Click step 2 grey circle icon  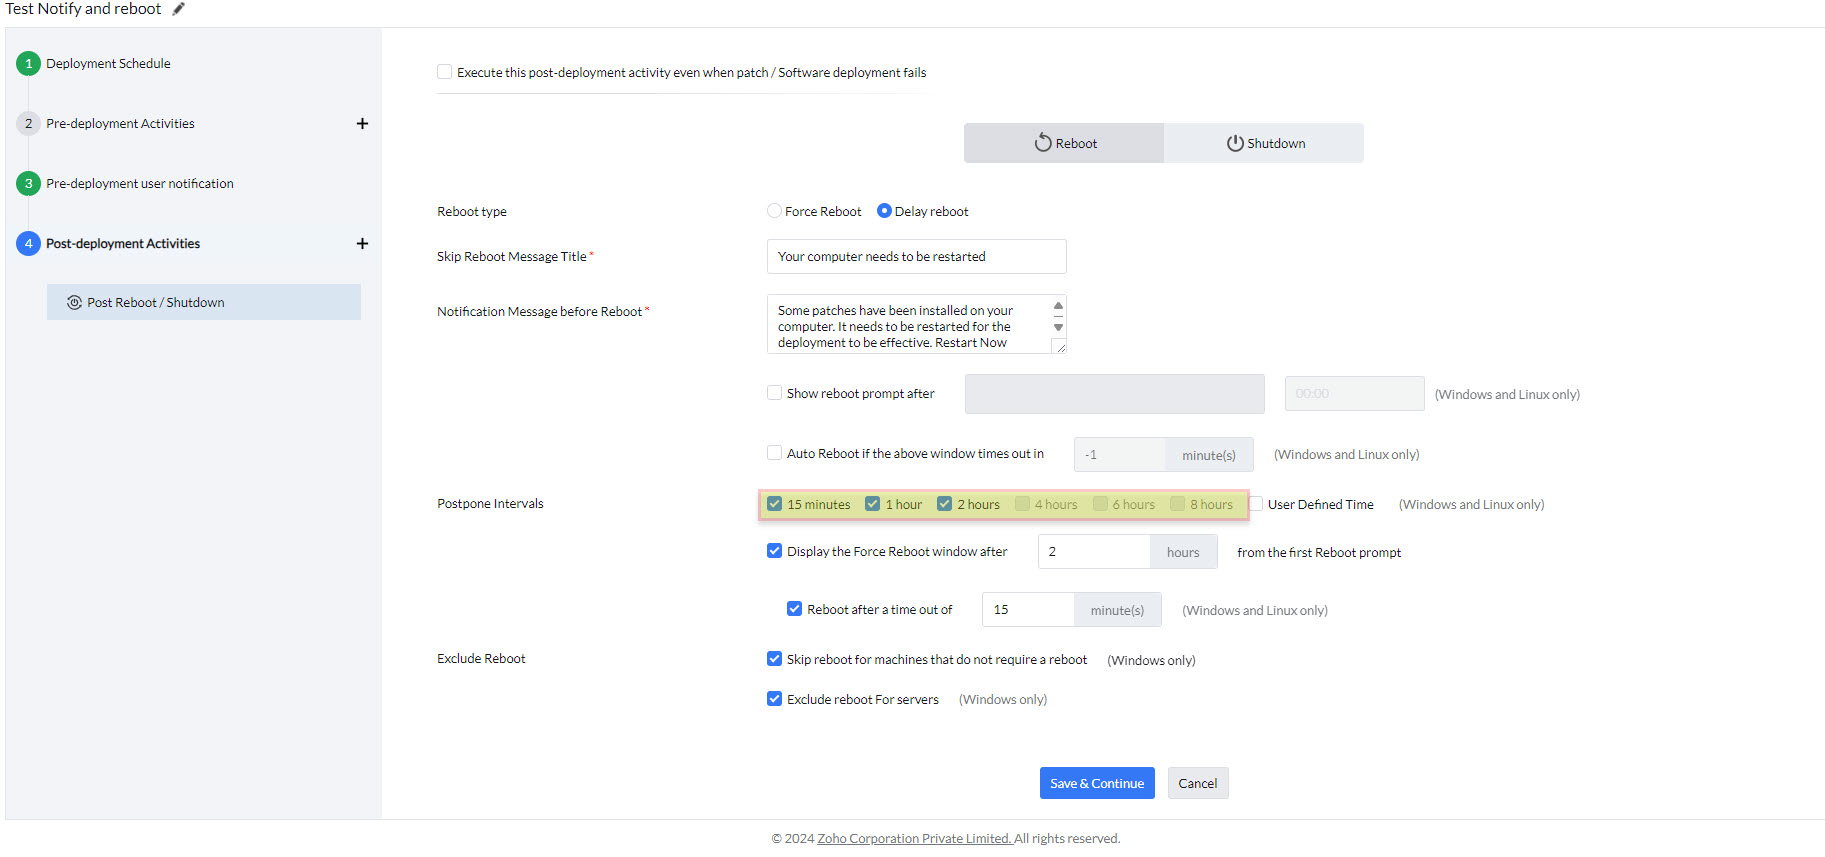coord(28,124)
